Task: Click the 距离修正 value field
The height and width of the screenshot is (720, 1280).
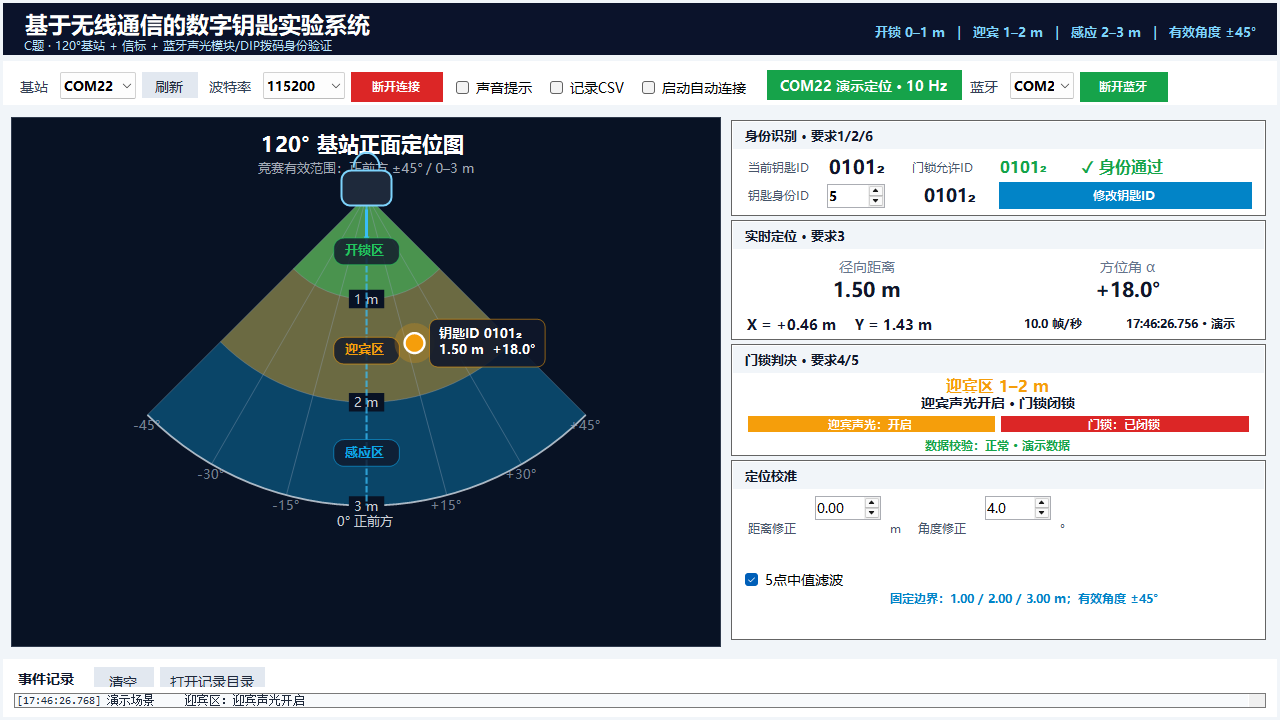Action: tap(840, 508)
